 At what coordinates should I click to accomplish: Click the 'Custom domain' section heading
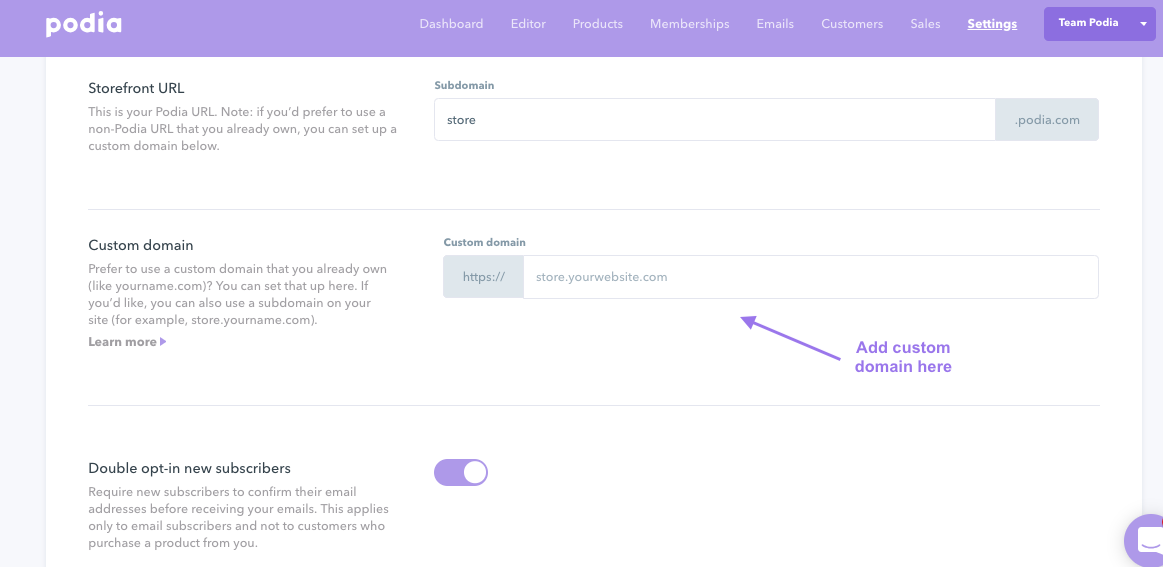141,245
